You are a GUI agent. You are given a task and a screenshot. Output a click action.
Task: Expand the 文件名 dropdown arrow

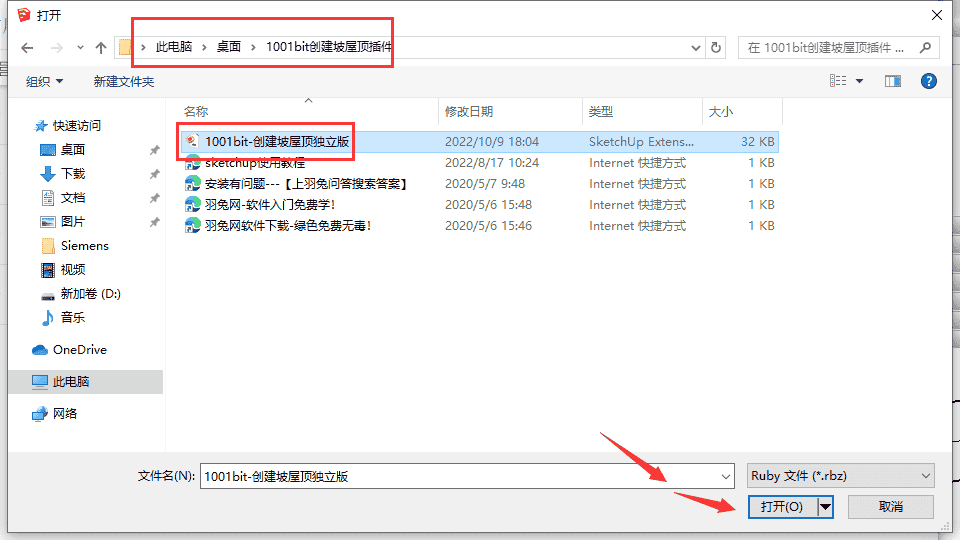coord(726,476)
